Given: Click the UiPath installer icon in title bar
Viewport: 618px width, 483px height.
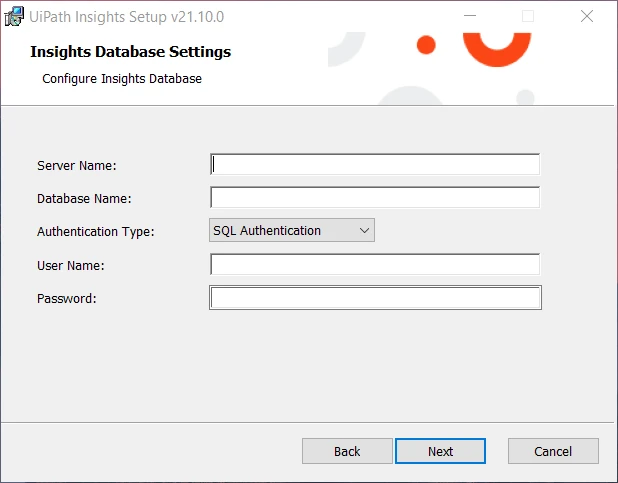Looking at the screenshot, I should pos(14,17).
